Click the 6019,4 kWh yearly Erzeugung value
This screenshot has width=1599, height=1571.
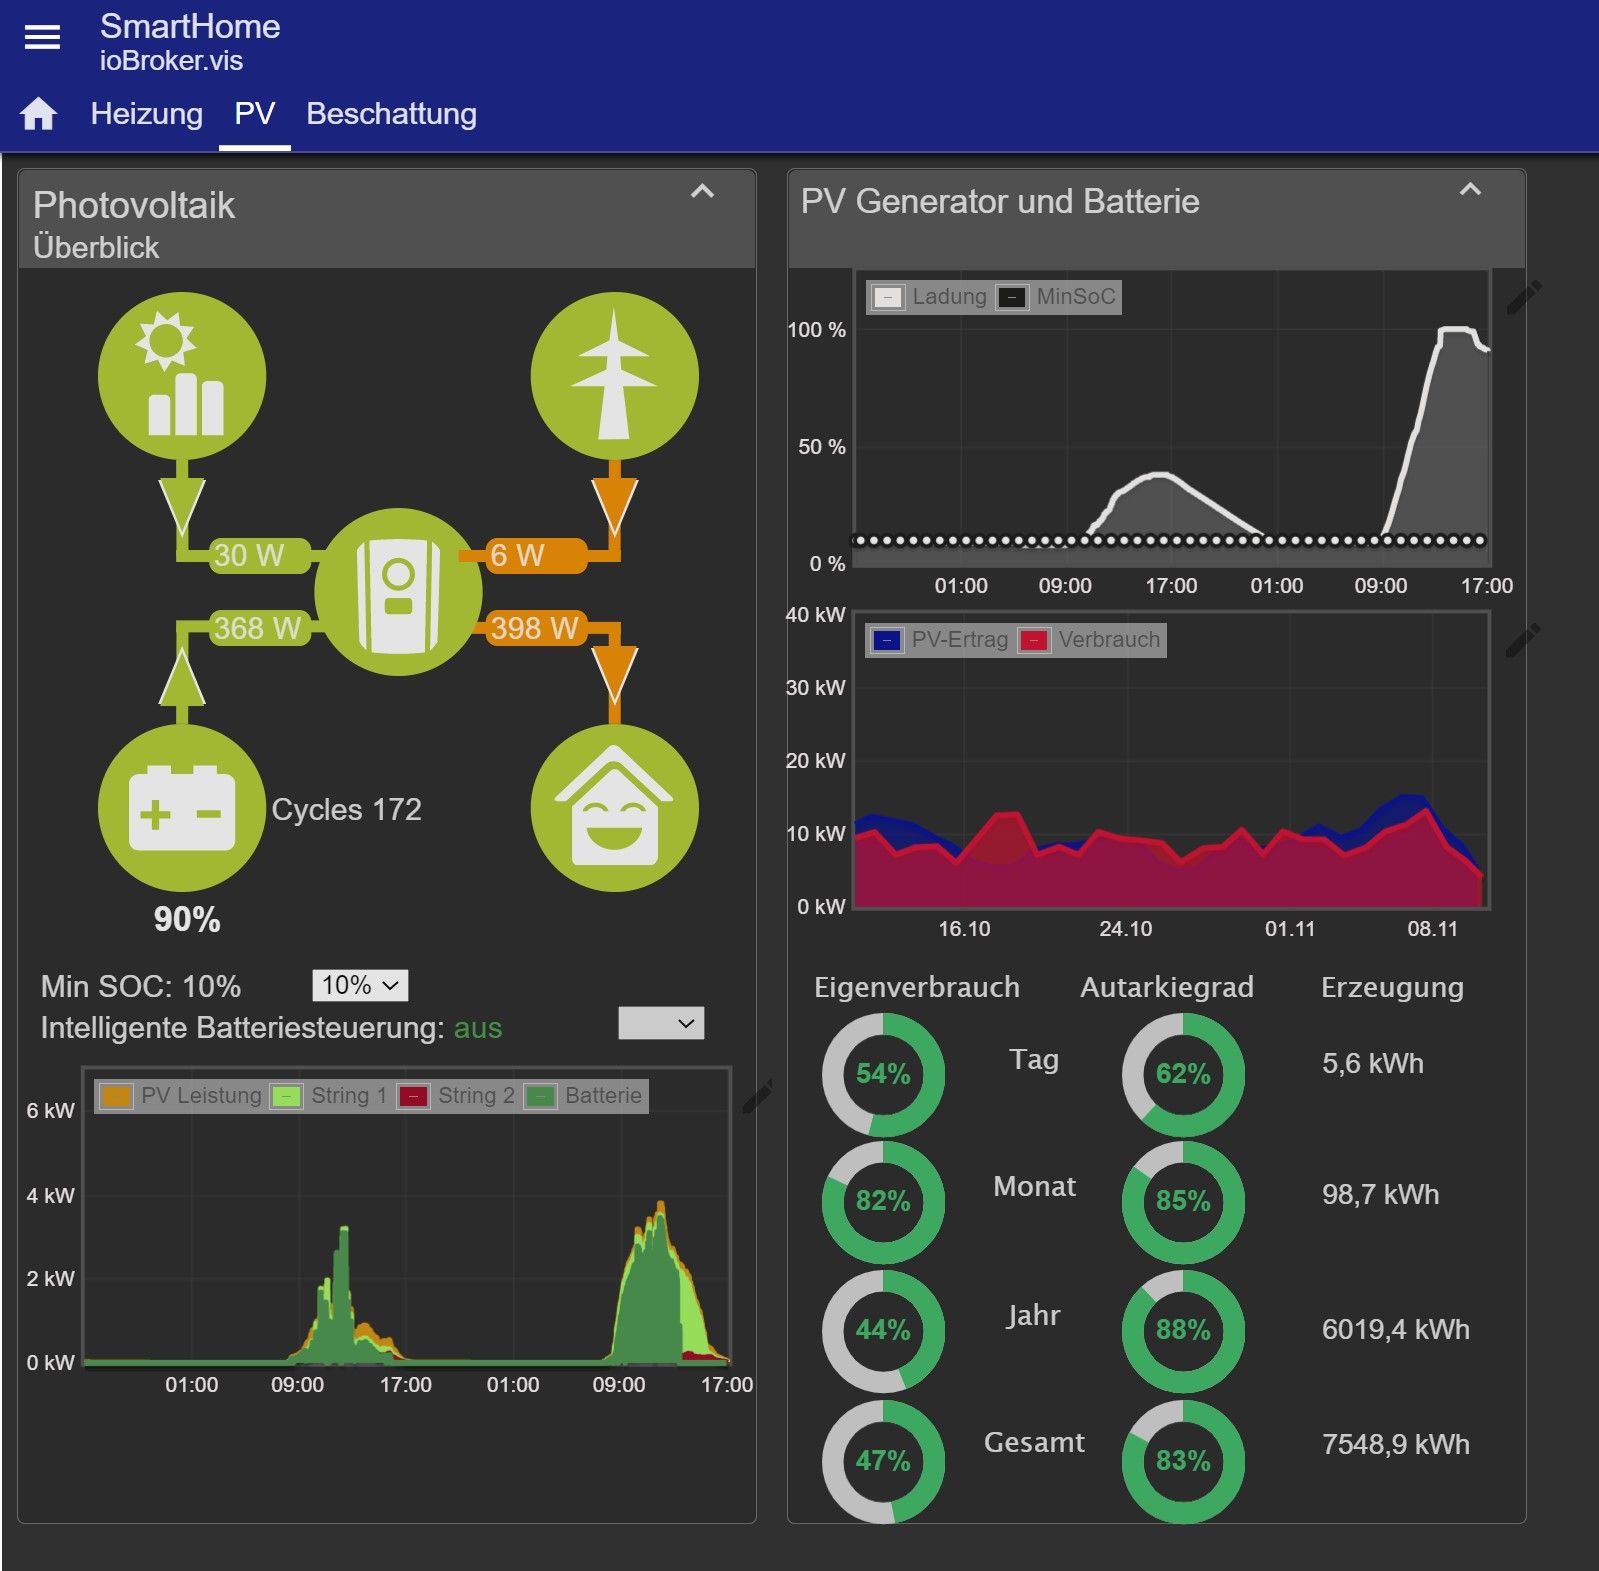tap(1396, 1329)
